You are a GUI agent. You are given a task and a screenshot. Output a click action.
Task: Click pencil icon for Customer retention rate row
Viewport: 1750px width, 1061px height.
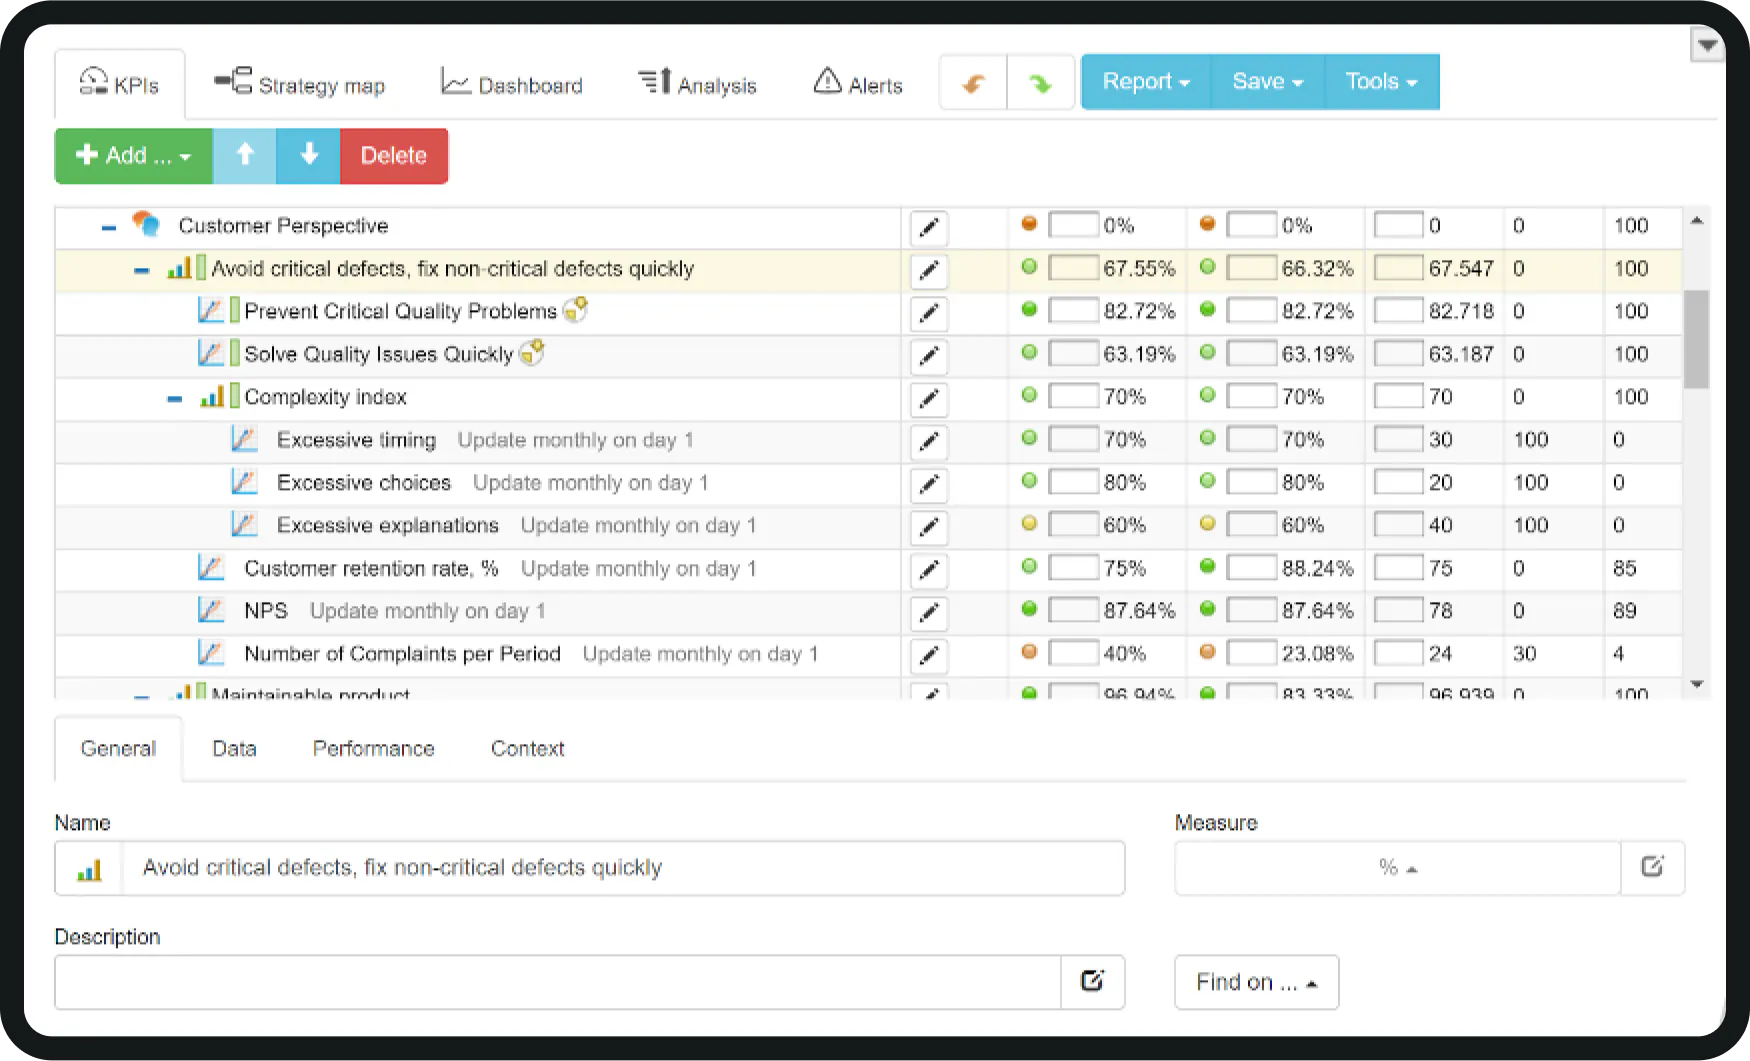coord(929,570)
